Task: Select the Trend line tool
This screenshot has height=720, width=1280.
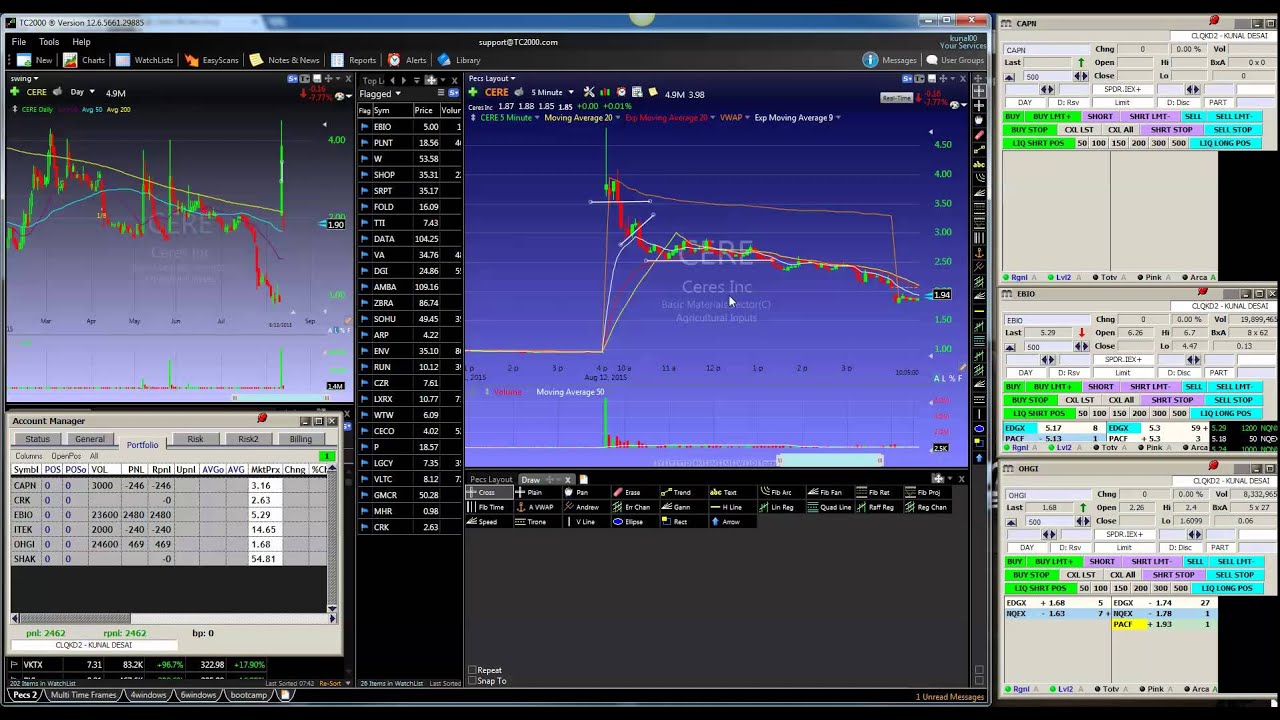Action: (682, 492)
